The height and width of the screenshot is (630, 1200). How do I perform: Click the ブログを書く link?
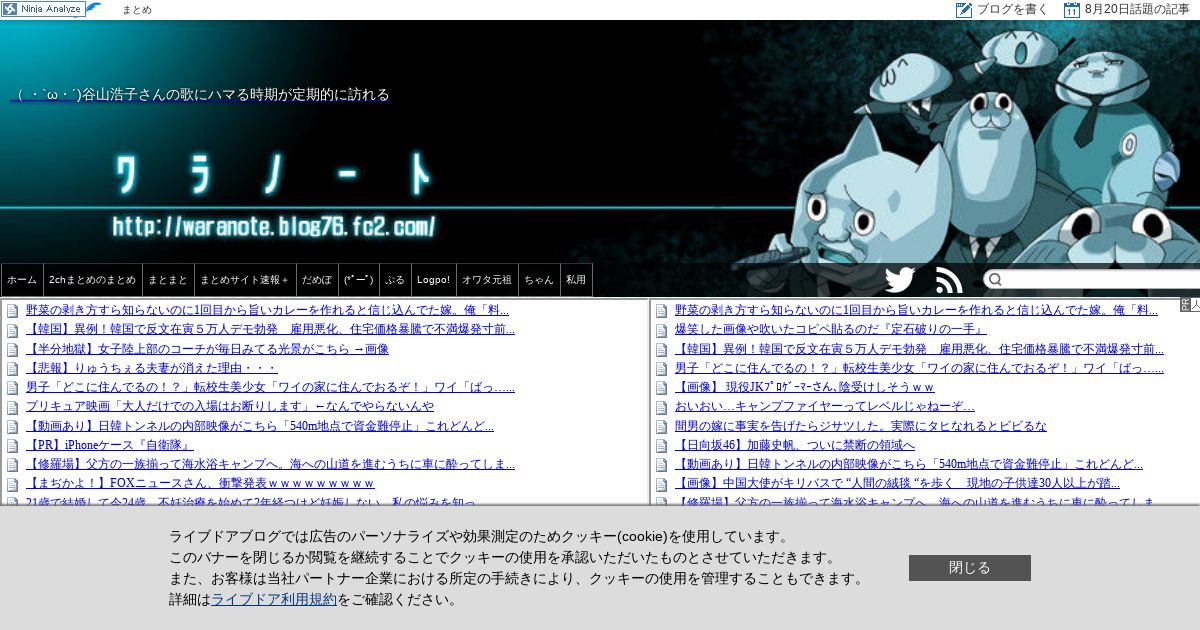pyautogui.click(x=1012, y=10)
